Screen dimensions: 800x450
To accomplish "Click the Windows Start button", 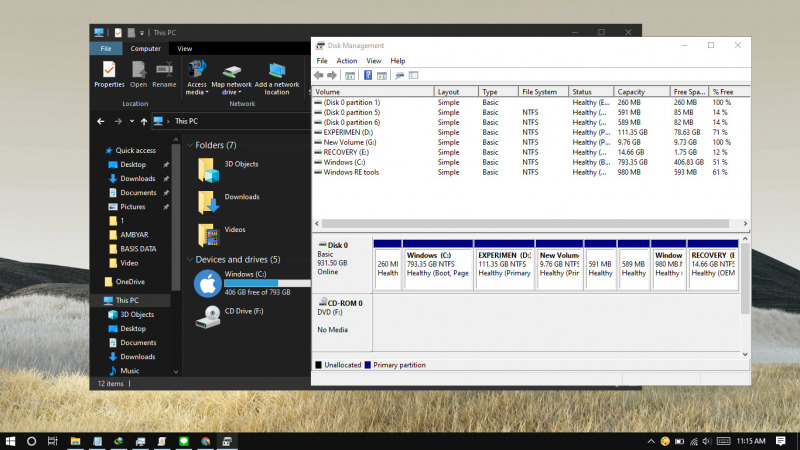I will [10, 441].
